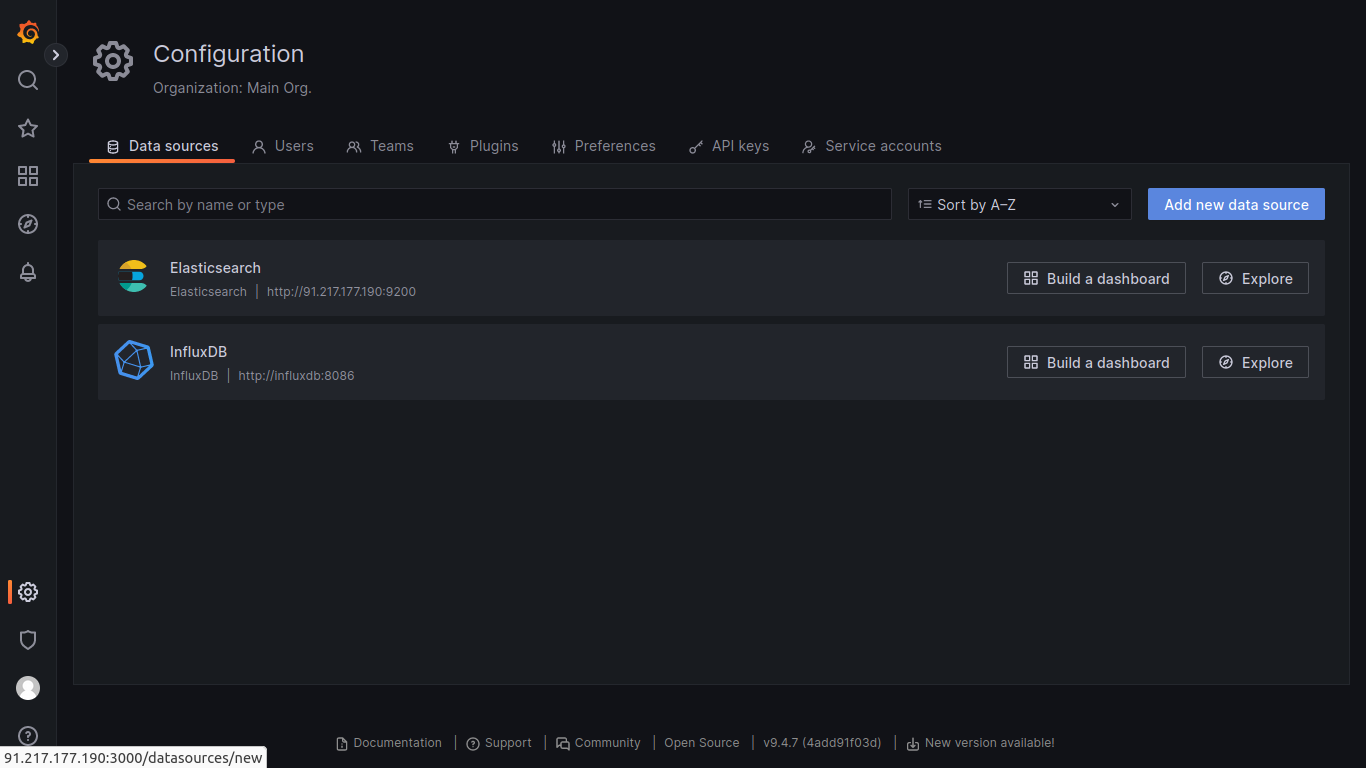
Task: Switch to the Teams tab
Action: coord(380,146)
